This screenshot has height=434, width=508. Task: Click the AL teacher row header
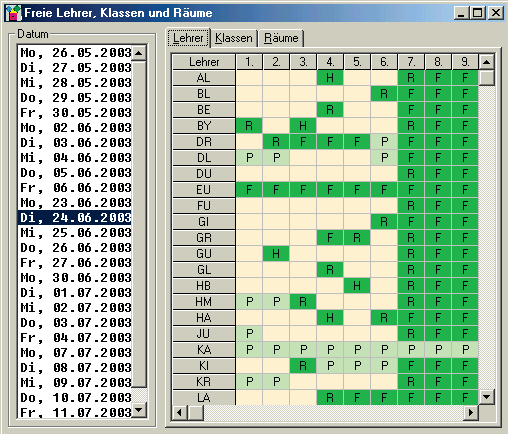pyautogui.click(x=204, y=78)
